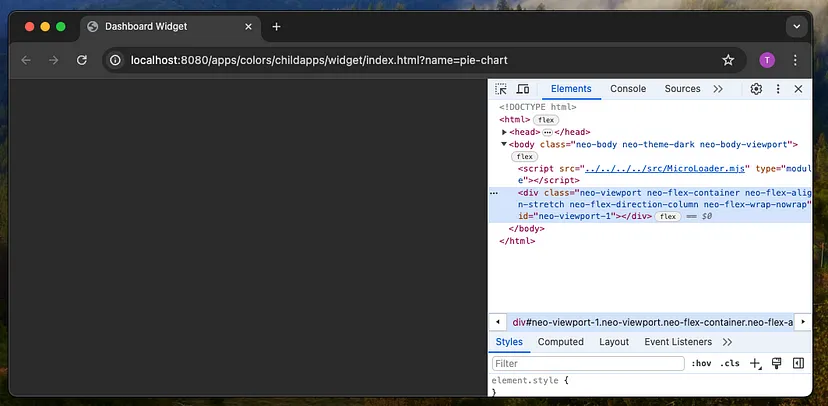Image resolution: width=828 pixels, height=406 pixels.
Task: Open the new tab plus button
Action: pyautogui.click(x=277, y=27)
